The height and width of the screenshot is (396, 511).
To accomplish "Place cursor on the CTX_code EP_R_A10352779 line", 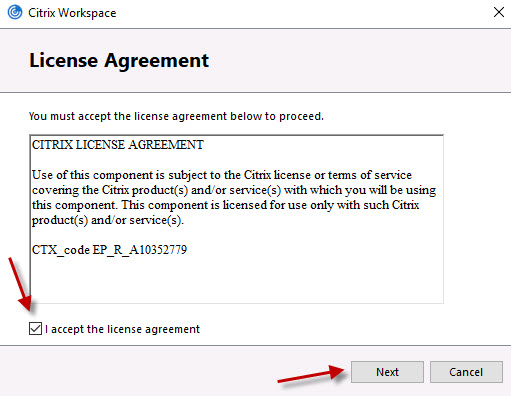I will (x=109, y=250).
